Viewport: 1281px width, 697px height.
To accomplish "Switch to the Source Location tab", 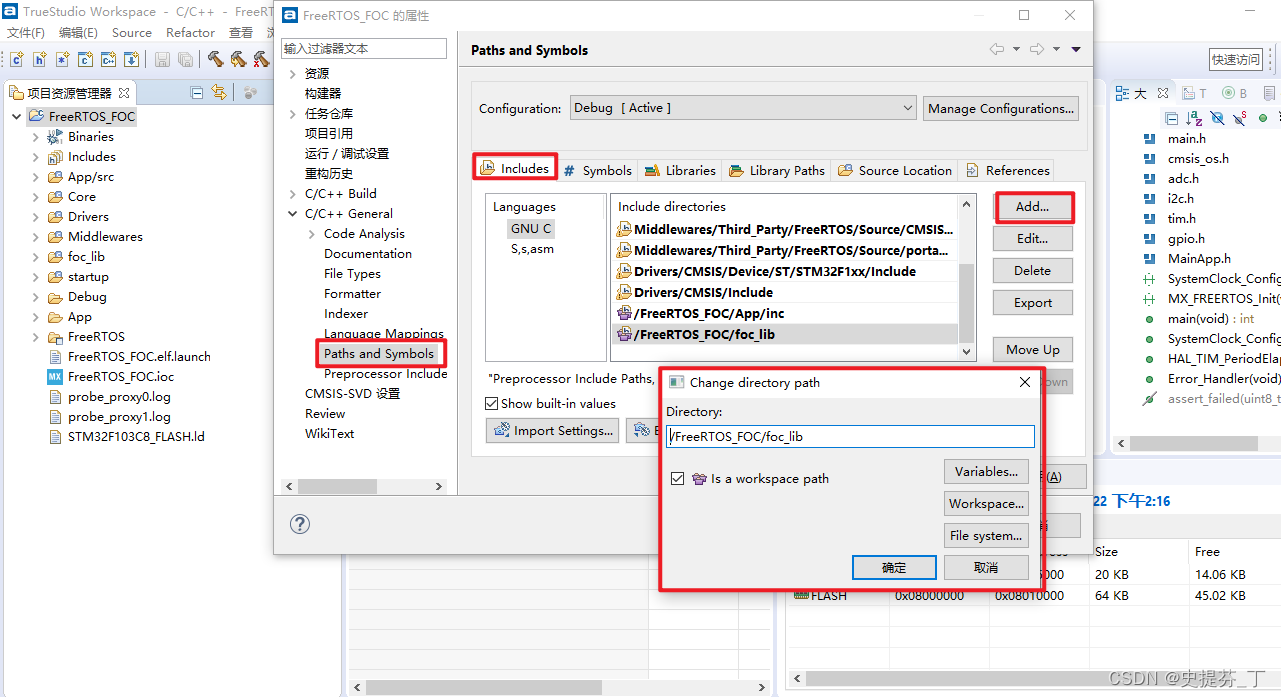I will pos(895,170).
